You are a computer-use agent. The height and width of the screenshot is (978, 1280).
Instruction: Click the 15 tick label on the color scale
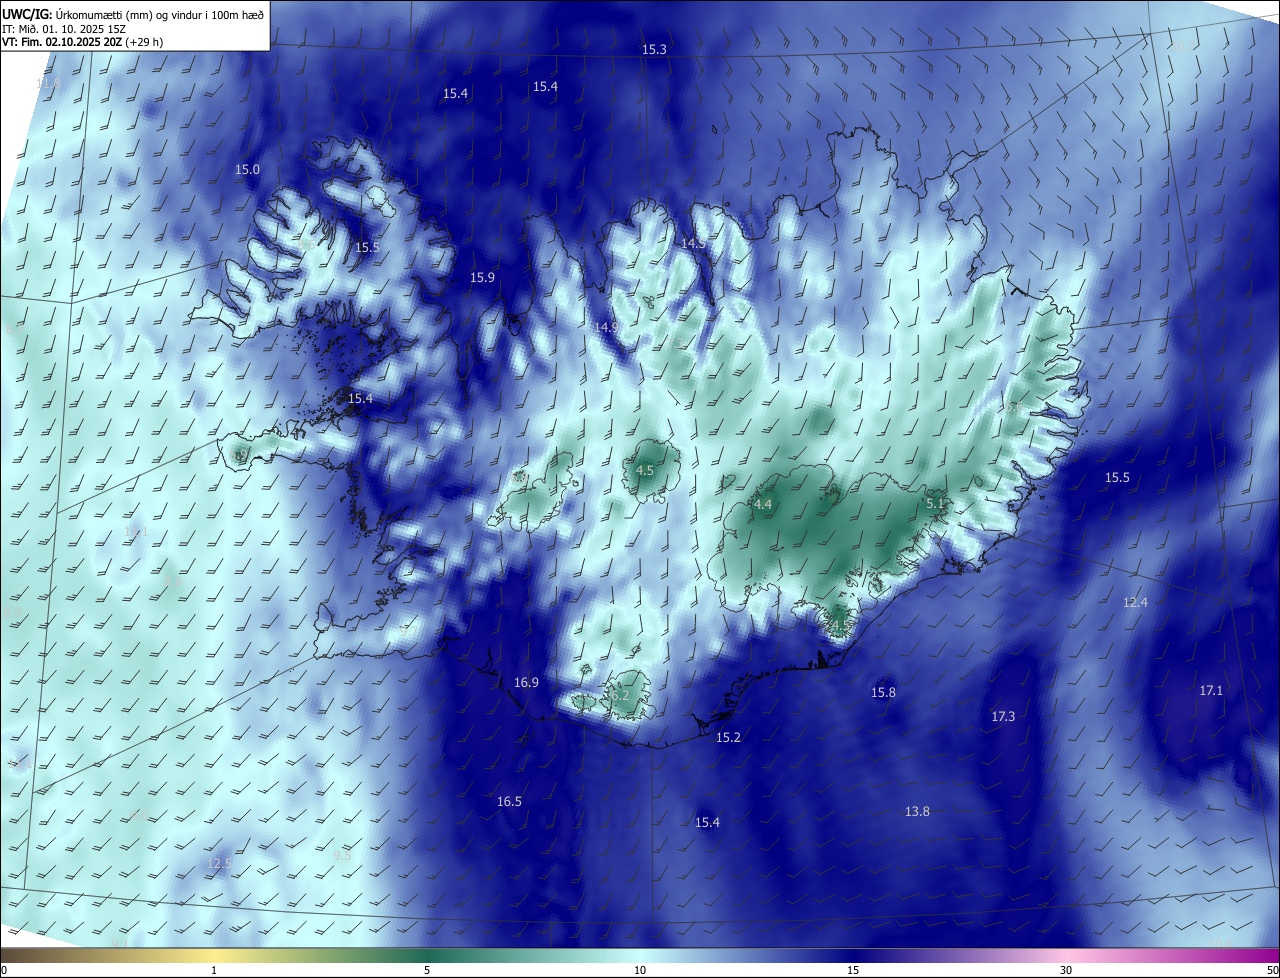point(853,970)
